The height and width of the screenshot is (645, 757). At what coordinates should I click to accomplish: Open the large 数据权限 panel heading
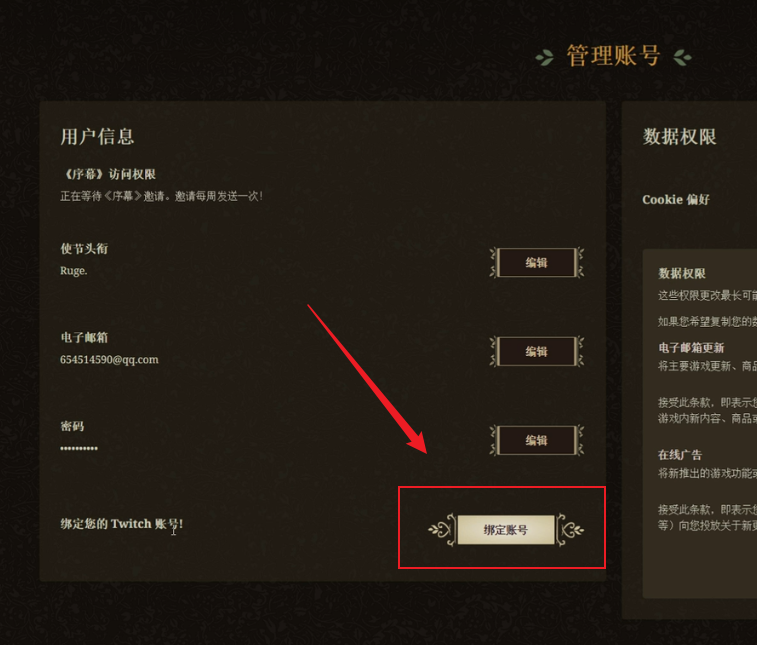[679, 137]
